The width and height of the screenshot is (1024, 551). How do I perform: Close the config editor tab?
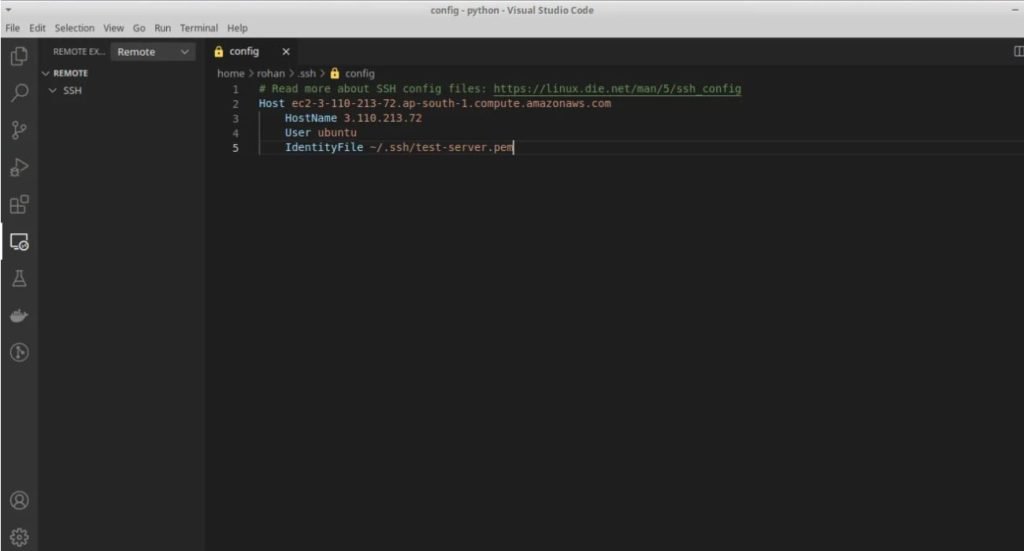tap(285, 52)
